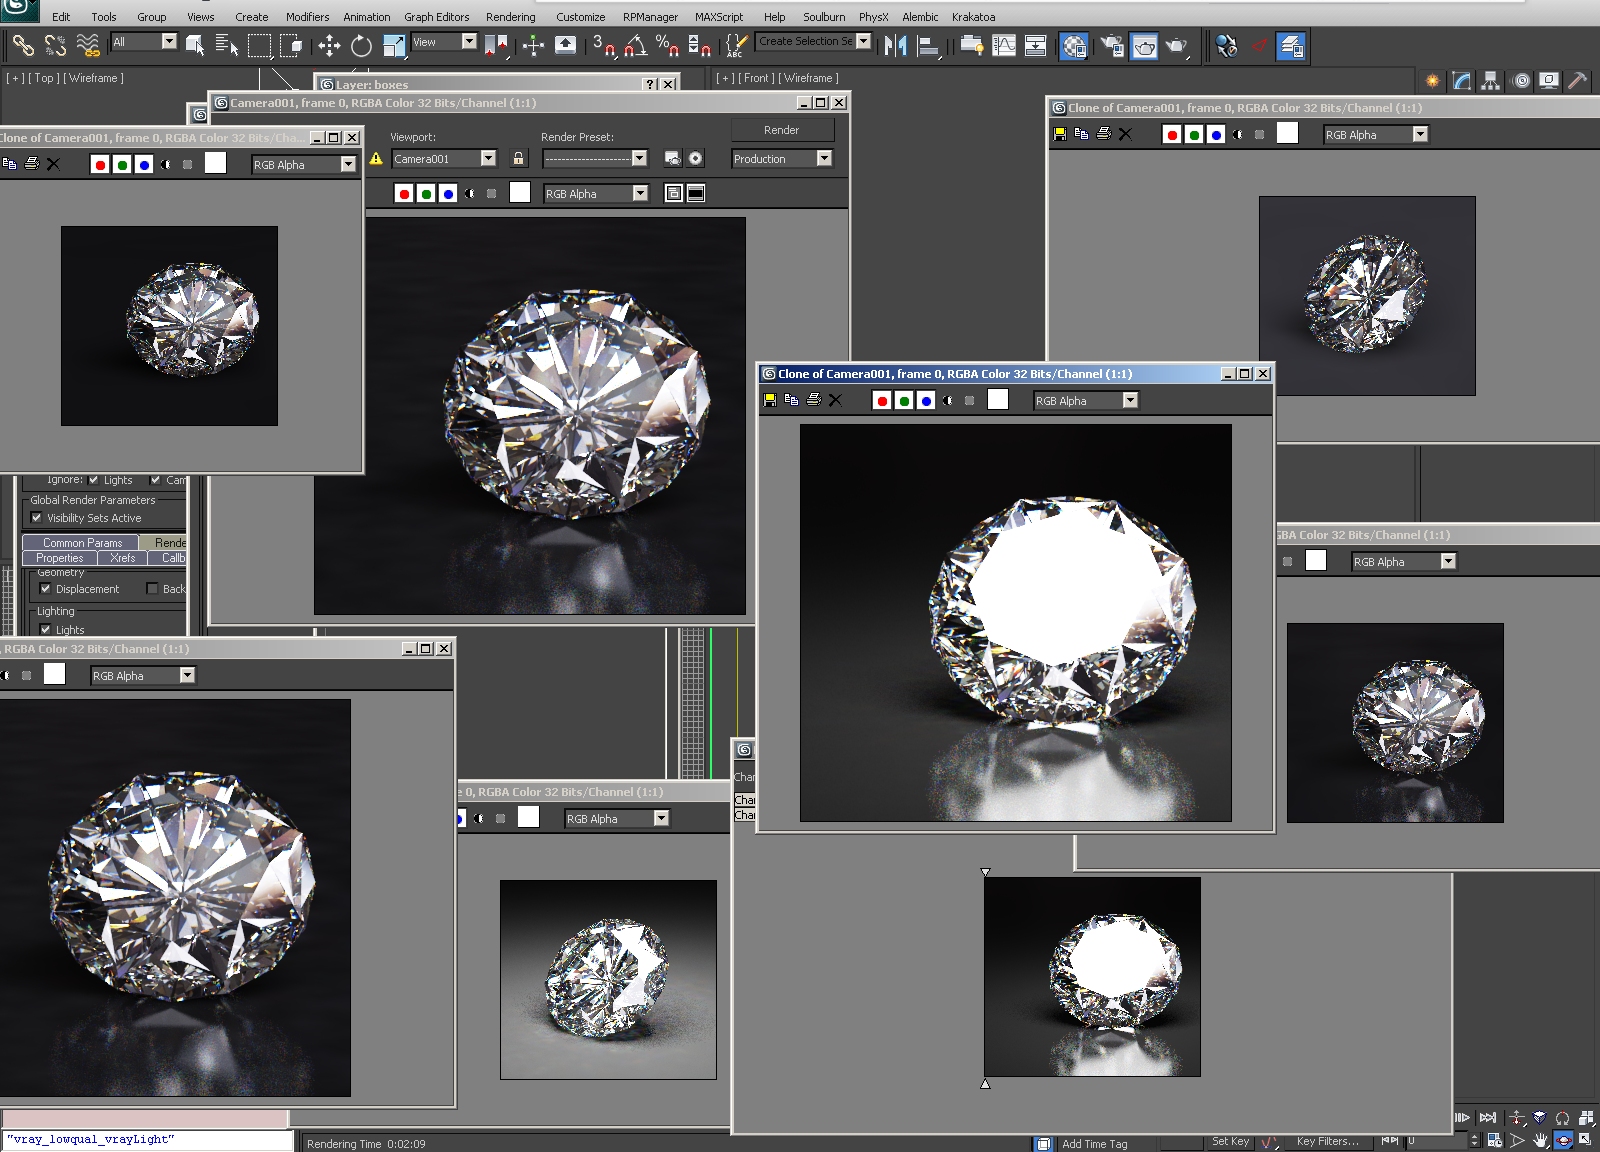Open the Utilities hammer panel icon
Viewport: 1600px width, 1152px height.
[x=1577, y=81]
